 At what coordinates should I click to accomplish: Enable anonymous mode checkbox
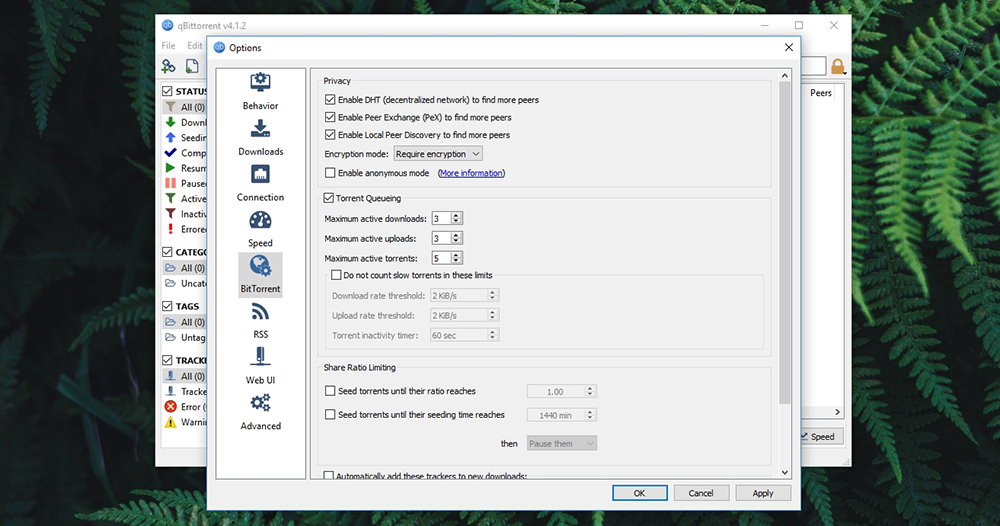(330, 173)
